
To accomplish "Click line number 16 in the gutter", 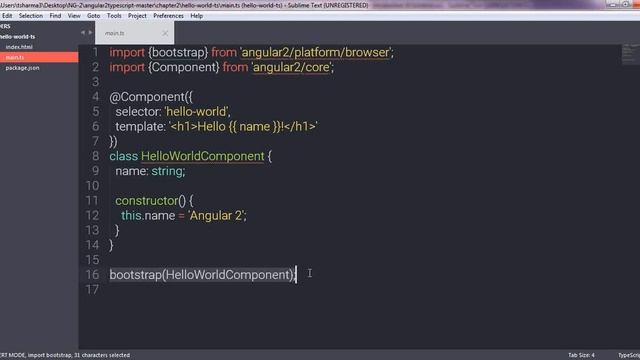I will point(92,275).
